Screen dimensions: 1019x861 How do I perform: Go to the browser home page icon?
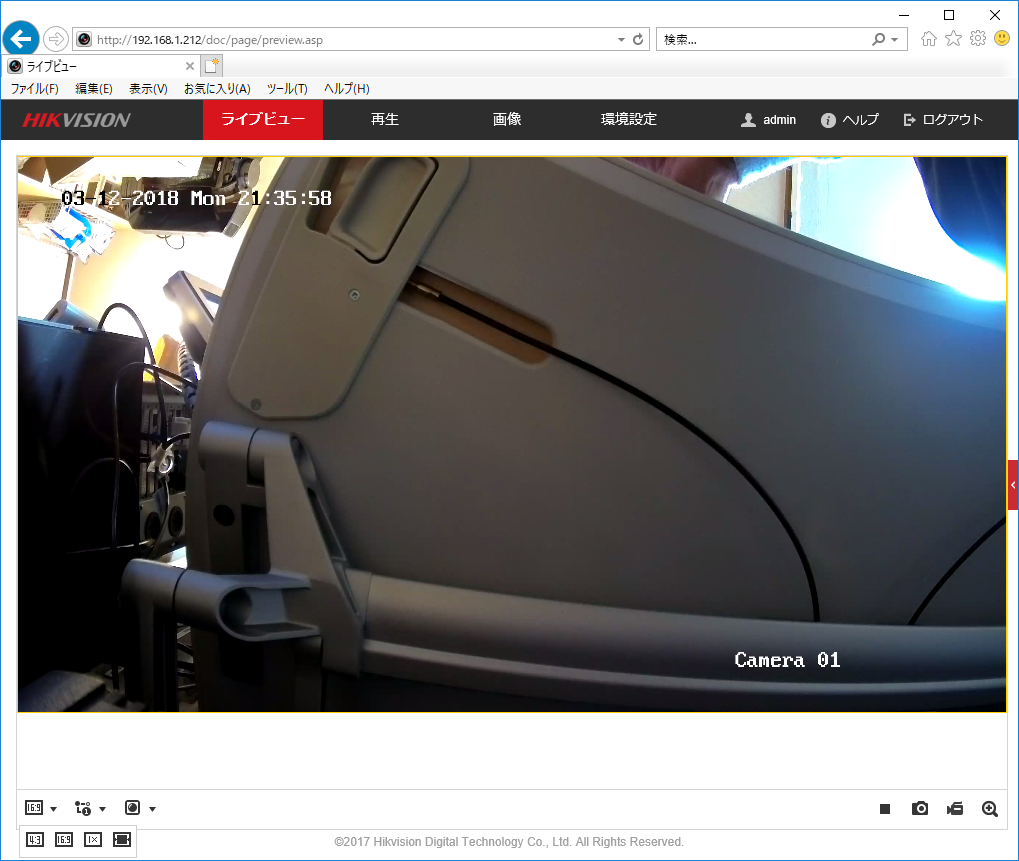pos(929,39)
